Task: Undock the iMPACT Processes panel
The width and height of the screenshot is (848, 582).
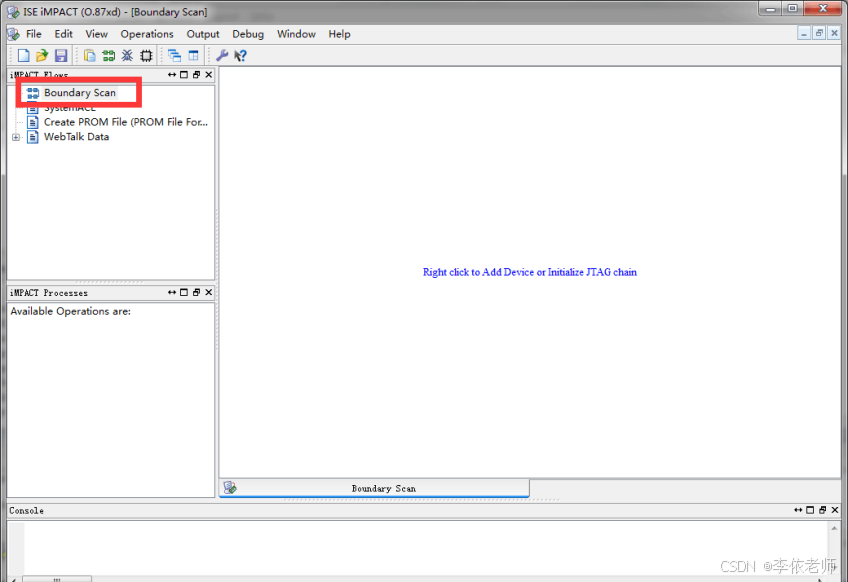Action: (x=196, y=292)
